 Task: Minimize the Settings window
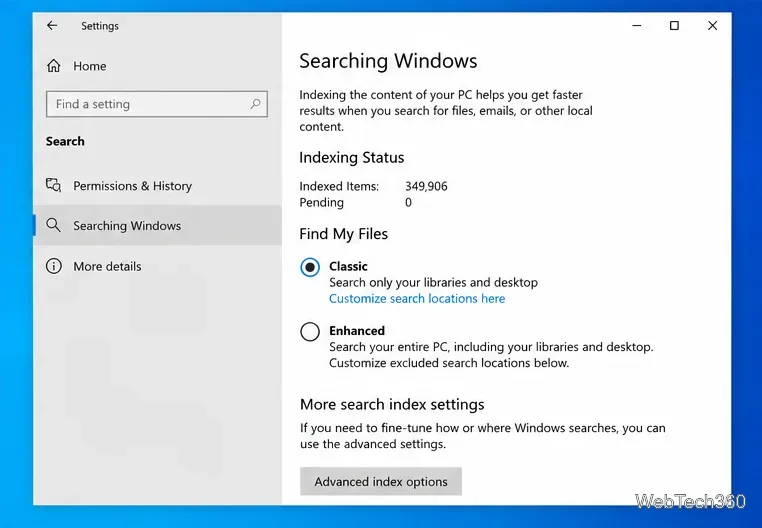click(637, 26)
